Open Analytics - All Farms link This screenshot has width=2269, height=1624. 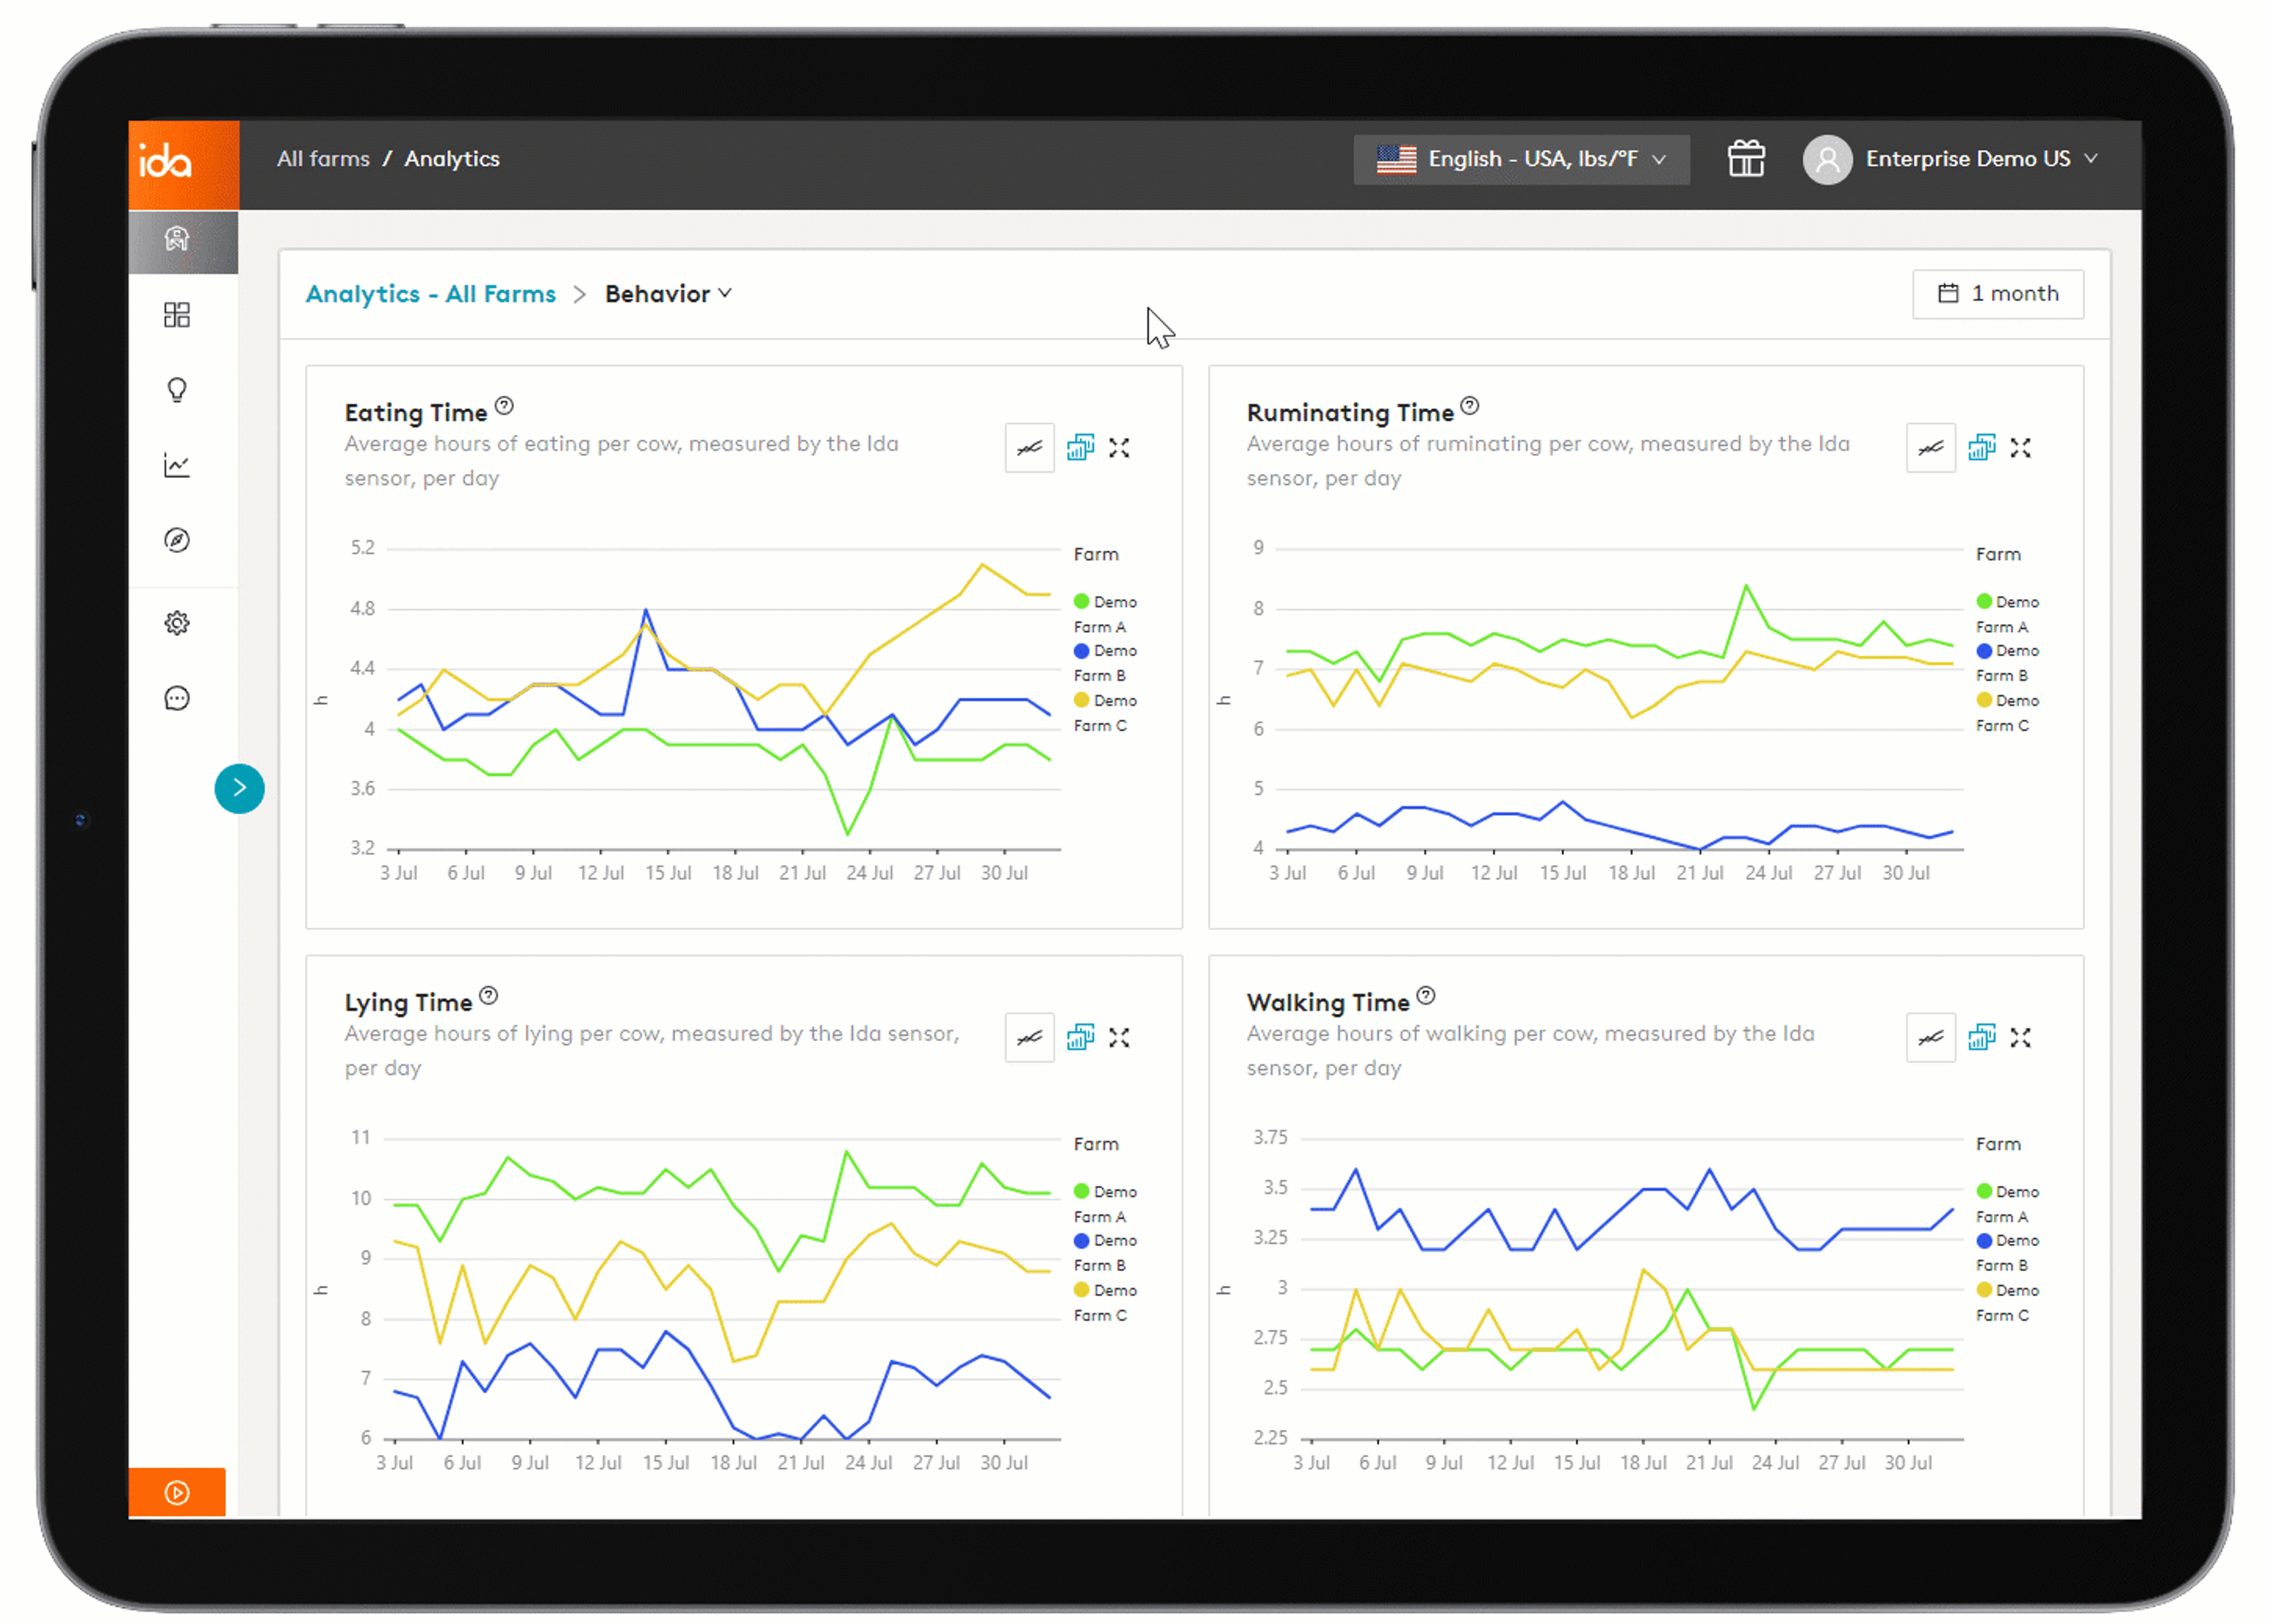coord(430,294)
